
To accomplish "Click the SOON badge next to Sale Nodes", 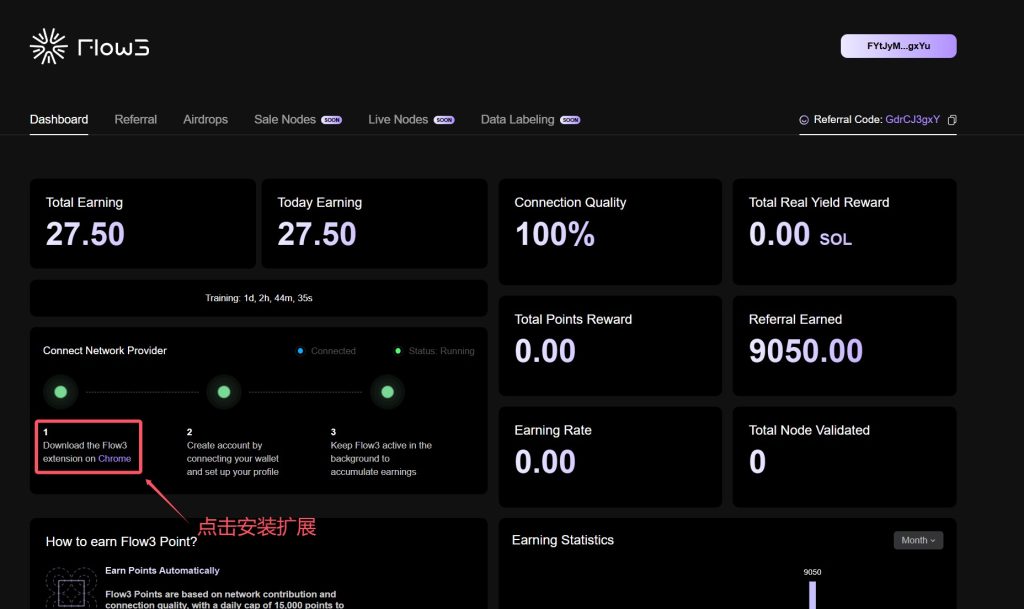I will pyautogui.click(x=331, y=120).
